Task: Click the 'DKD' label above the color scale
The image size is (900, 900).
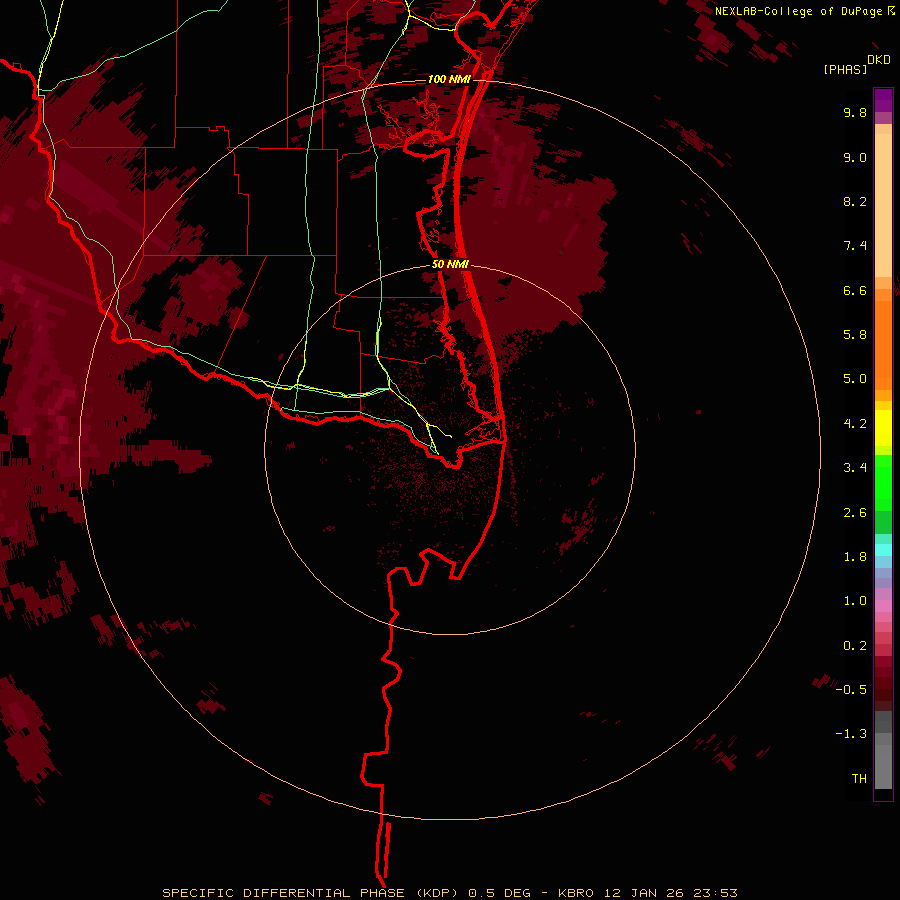Action: tap(879, 60)
